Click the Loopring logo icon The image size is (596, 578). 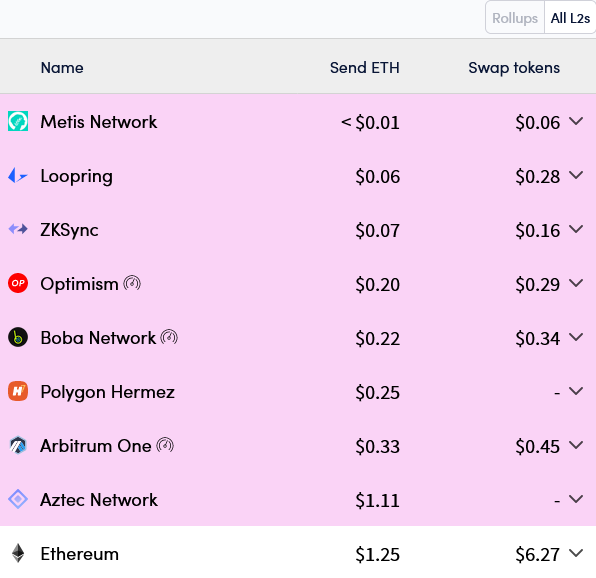[x=18, y=176]
